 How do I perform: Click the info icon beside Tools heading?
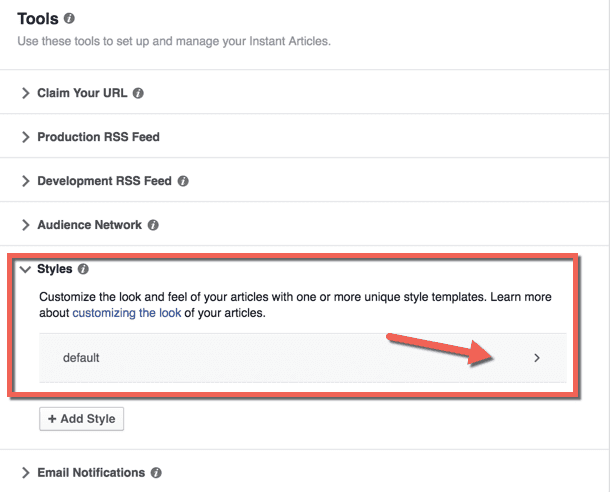click(x=69, y=18)
